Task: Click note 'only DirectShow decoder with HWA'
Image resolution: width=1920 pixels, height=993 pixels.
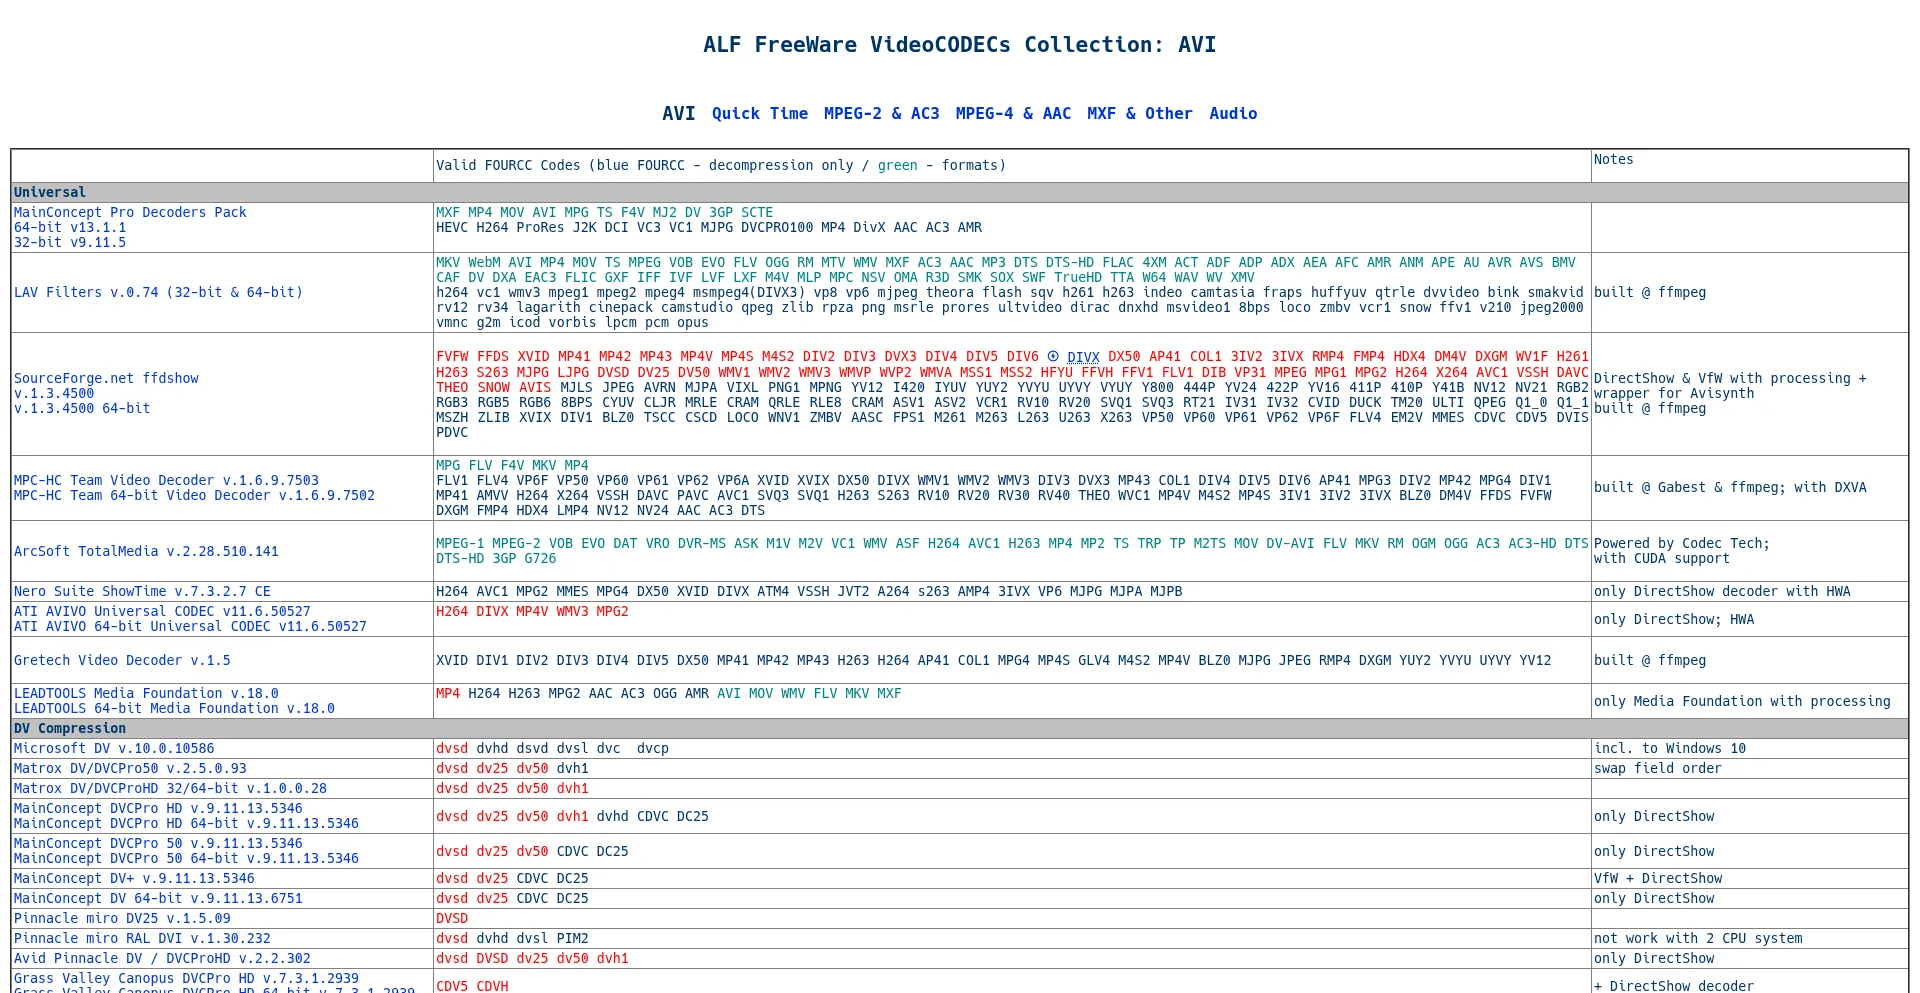Action: 1722,591
